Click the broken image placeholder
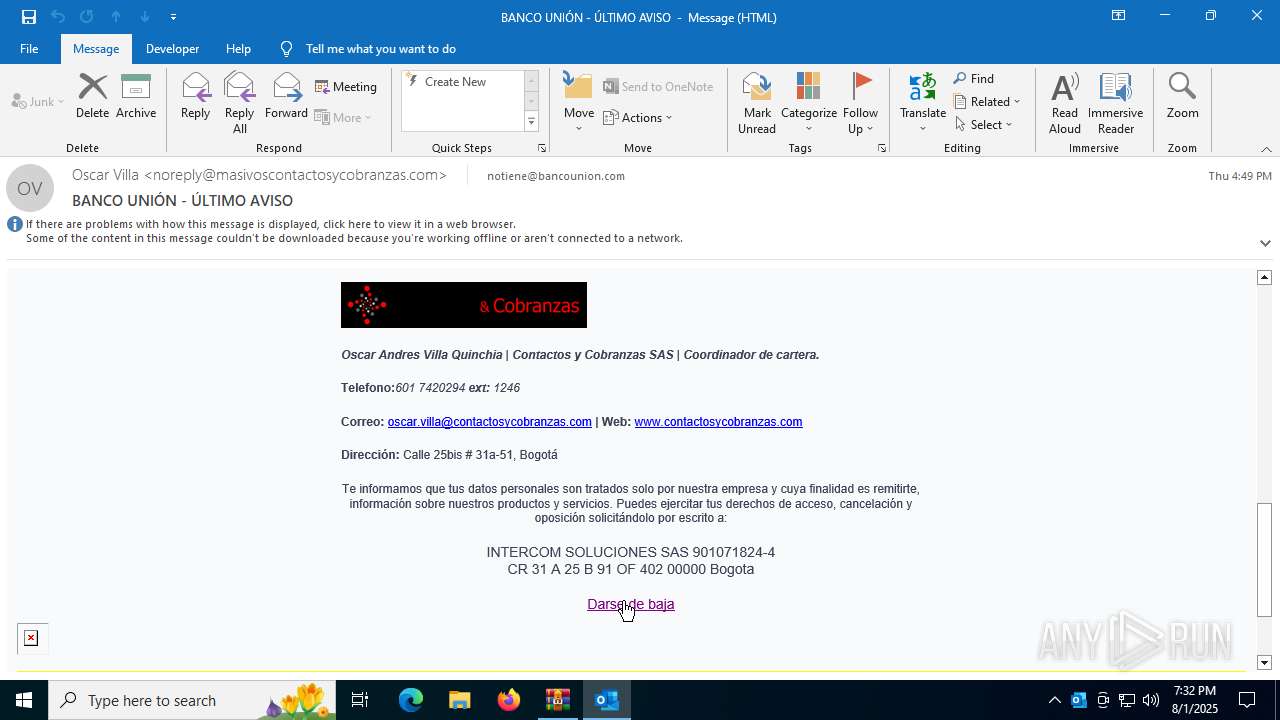Screen dimensions: 1280x720 click(31, 638)
